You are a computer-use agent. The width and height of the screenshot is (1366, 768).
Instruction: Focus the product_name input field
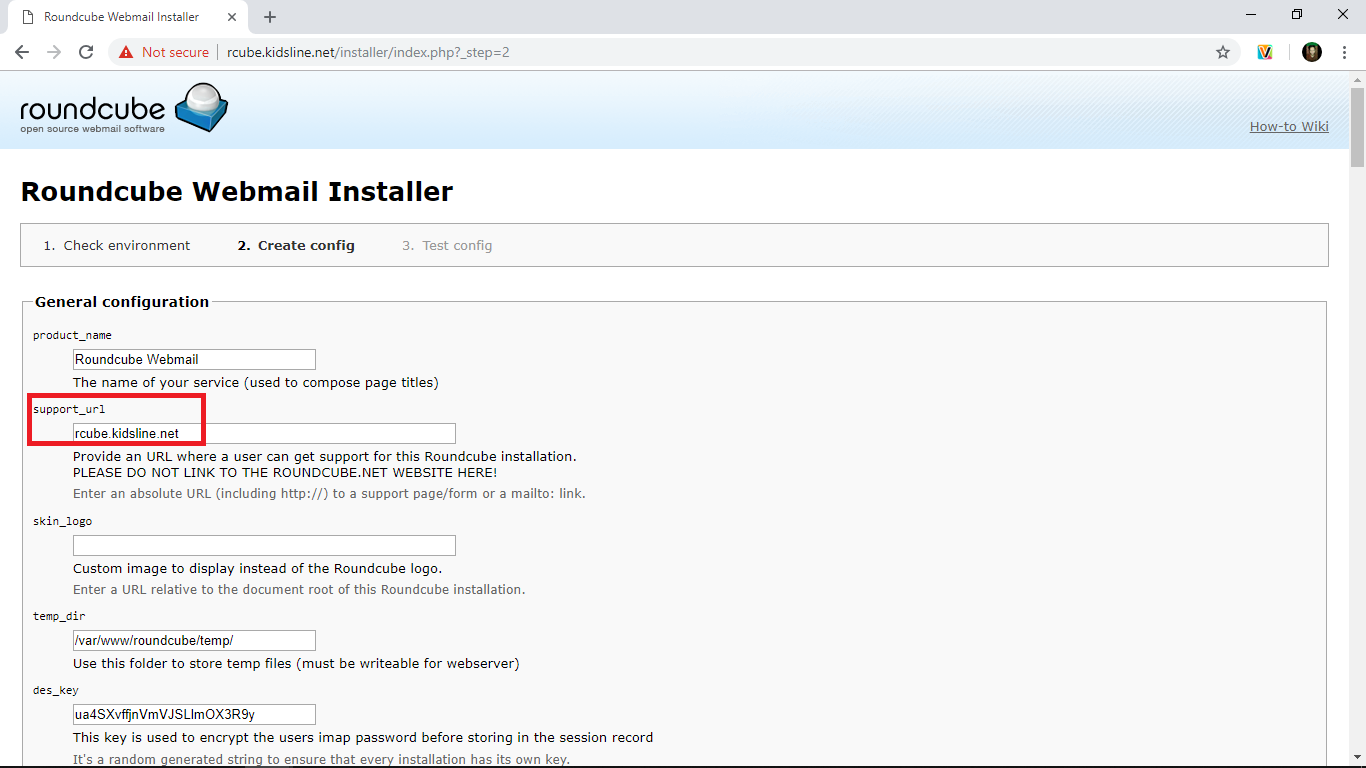pyautogui.click(x=194, y=359)
